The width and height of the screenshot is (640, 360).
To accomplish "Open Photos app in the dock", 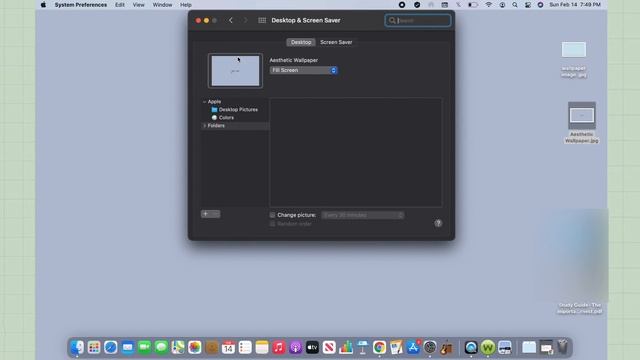I will (195, 347).
